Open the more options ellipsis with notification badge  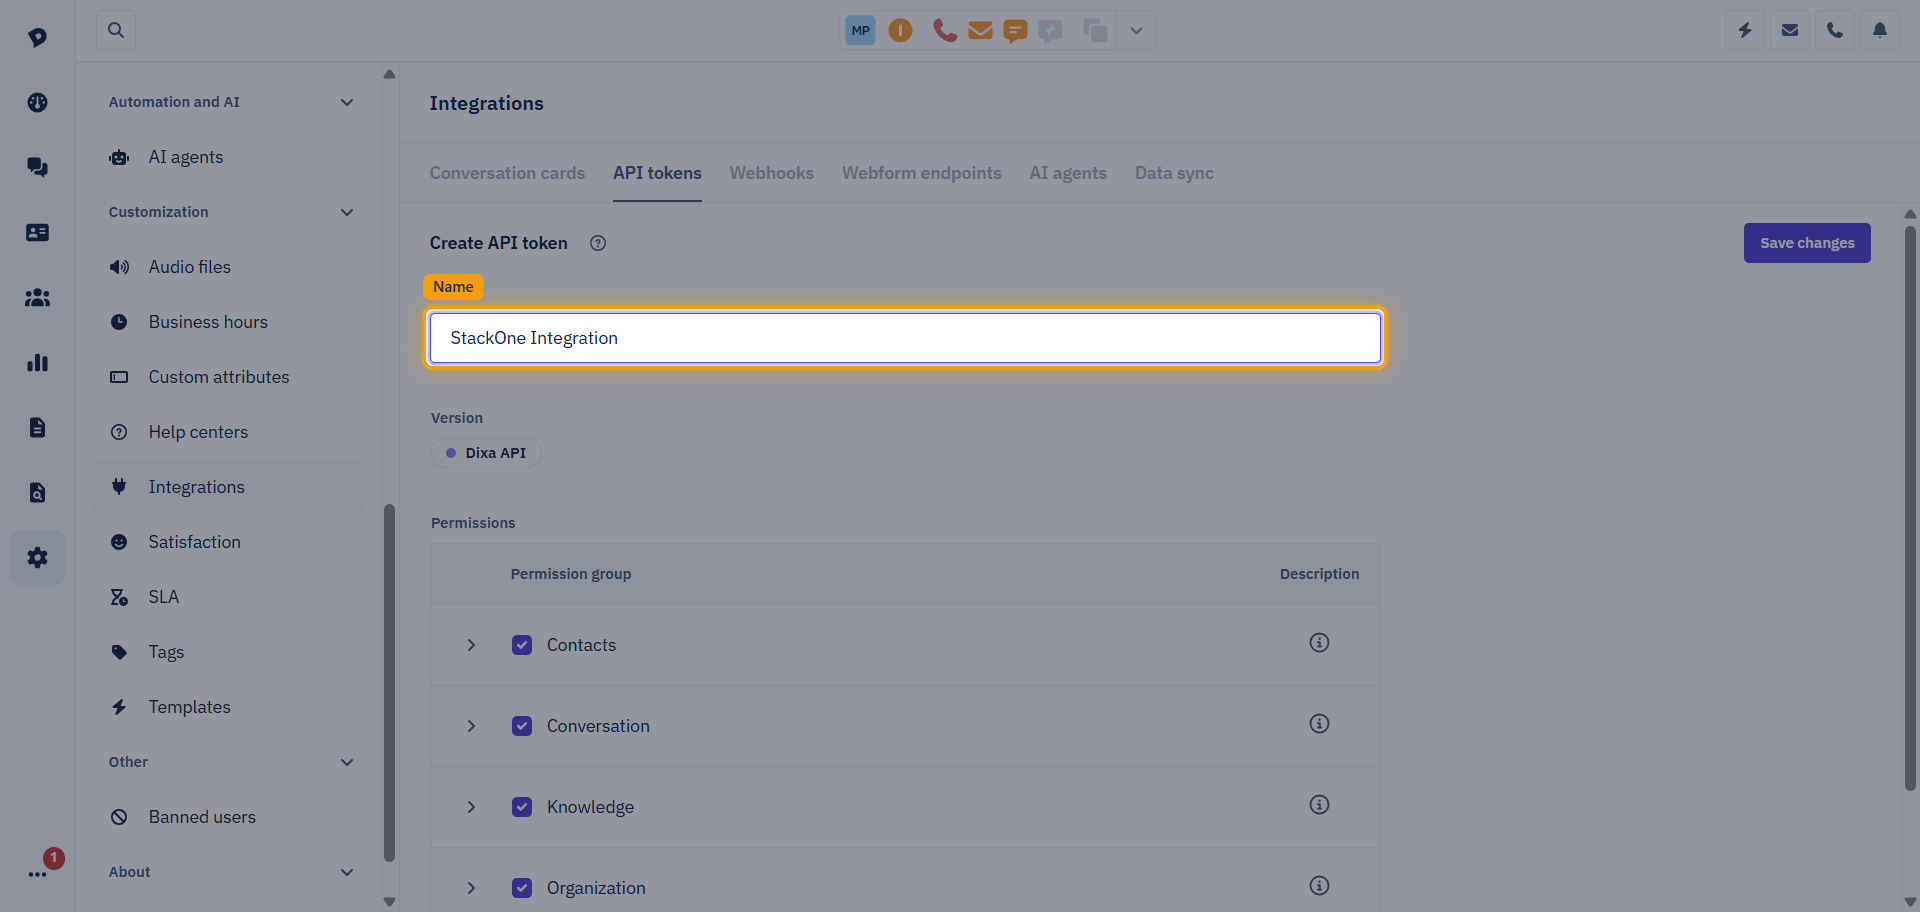pos(37,874)
